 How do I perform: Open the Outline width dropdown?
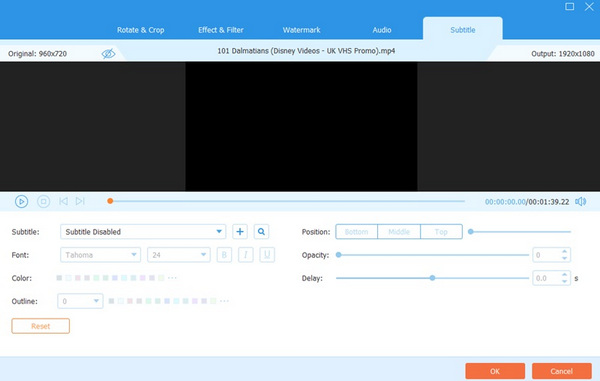[80, 301]
